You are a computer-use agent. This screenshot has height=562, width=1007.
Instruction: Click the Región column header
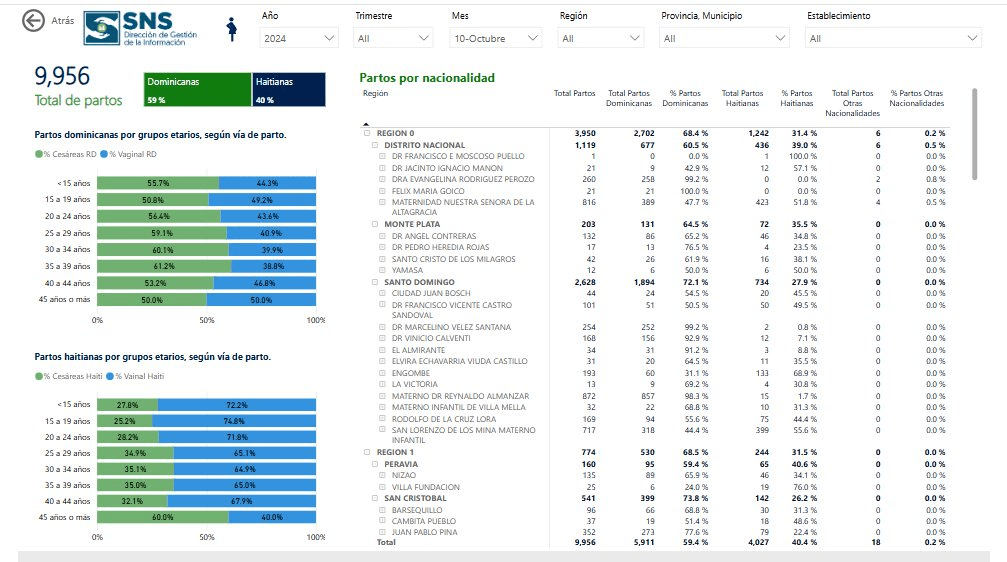pyautogui.click(x=376, y=94)
